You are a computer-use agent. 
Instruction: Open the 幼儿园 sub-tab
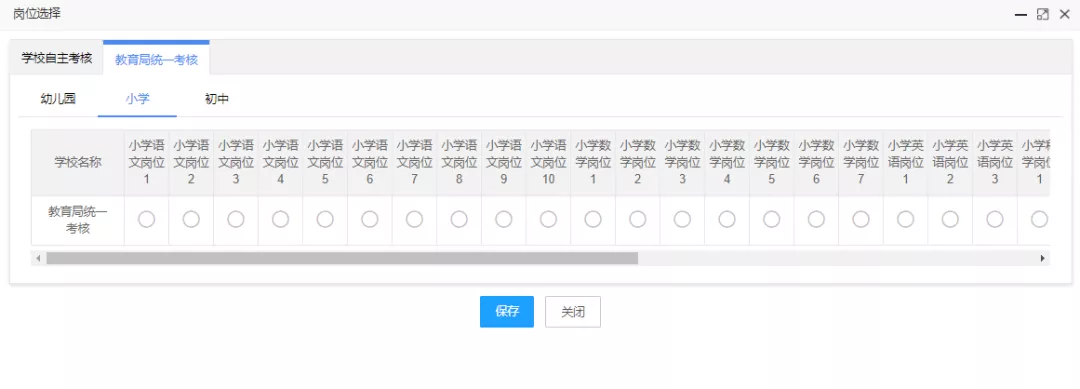click(x=58, y=99)
